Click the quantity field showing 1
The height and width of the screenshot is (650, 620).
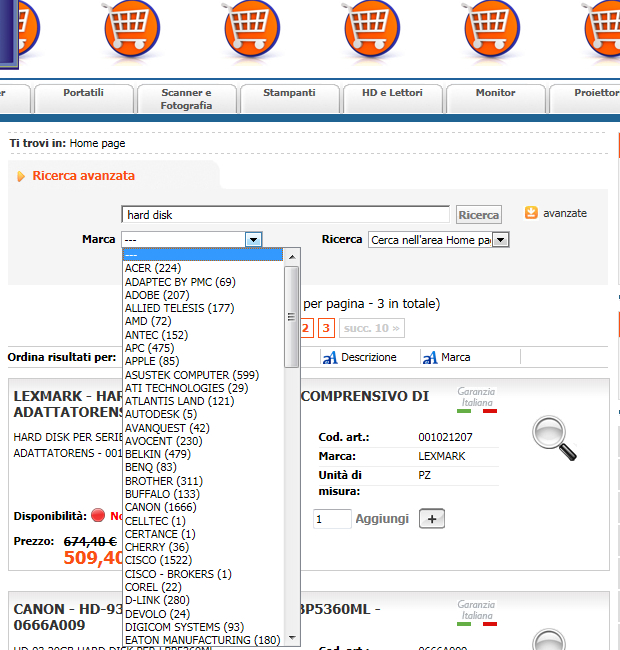pyautogui.click(x=332, y=519)
